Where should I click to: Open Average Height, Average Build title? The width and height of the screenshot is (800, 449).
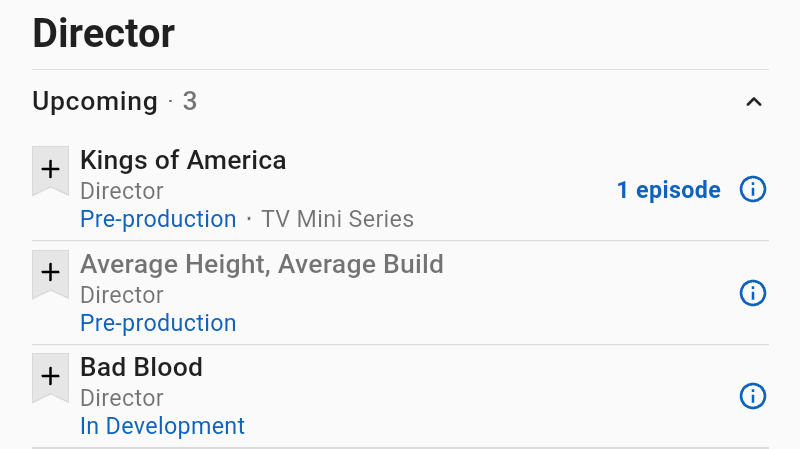pos(261,264)
